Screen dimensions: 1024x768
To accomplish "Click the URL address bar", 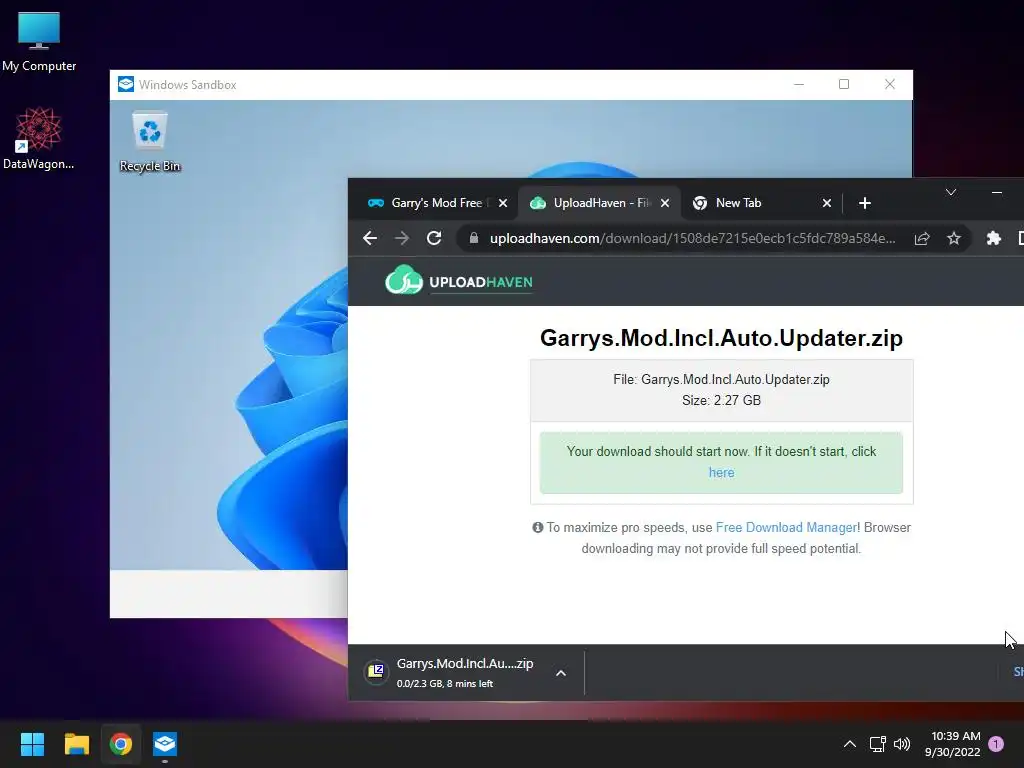I will point(692,238).
